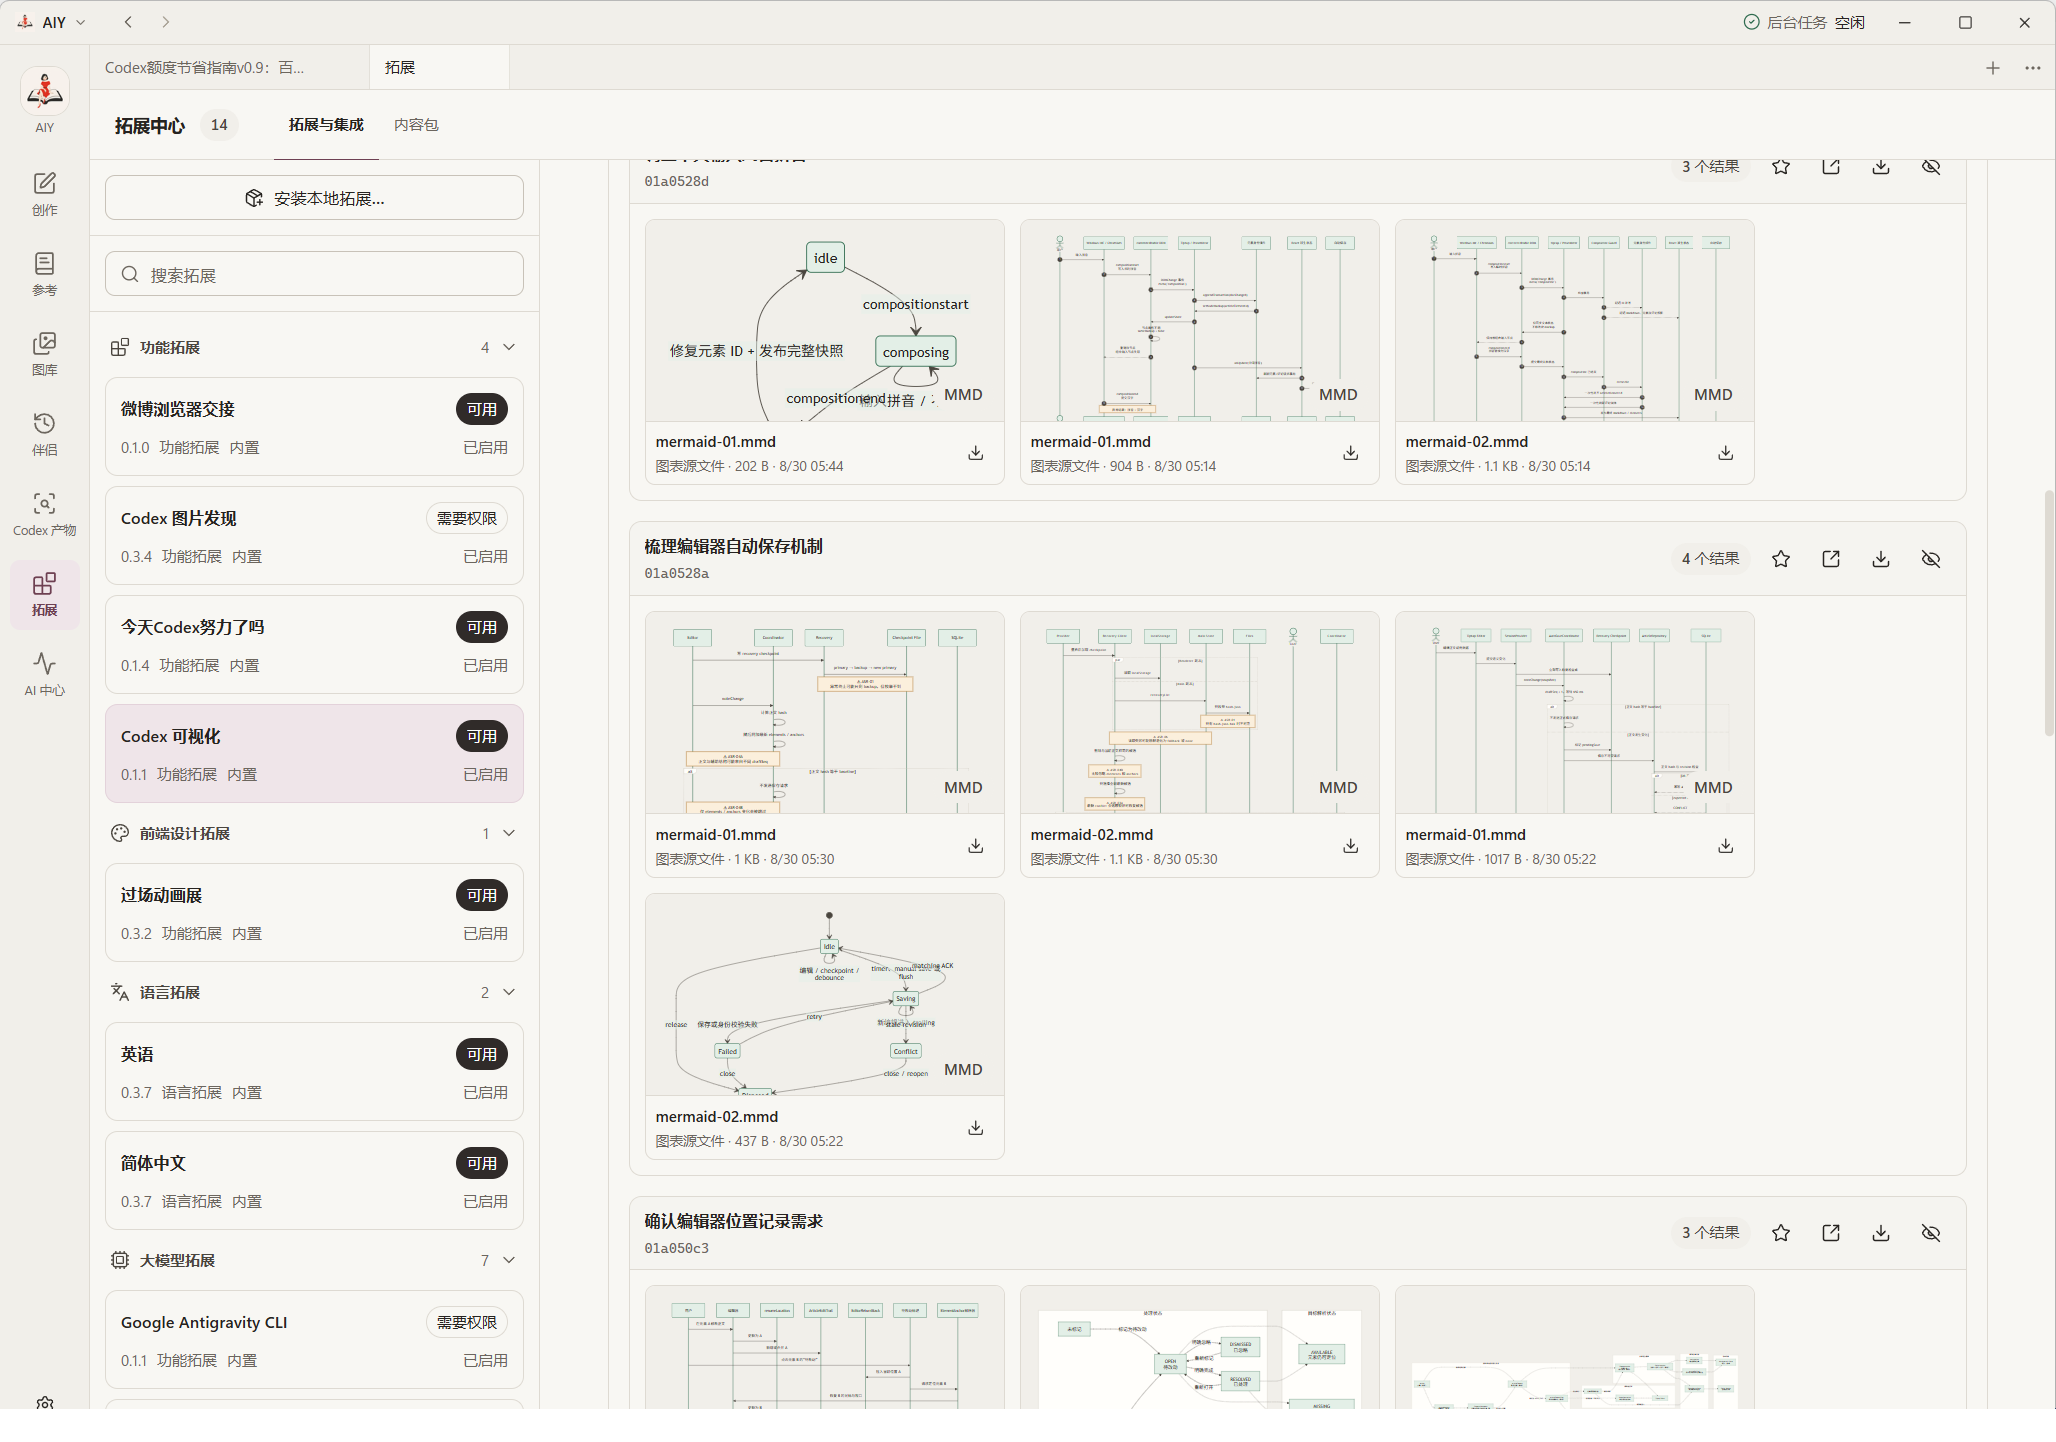This screenshot has width=2056, height=1442.
Task: Download all results of 梳理编辑器自动保存机制
Action: pos(1881,559)
